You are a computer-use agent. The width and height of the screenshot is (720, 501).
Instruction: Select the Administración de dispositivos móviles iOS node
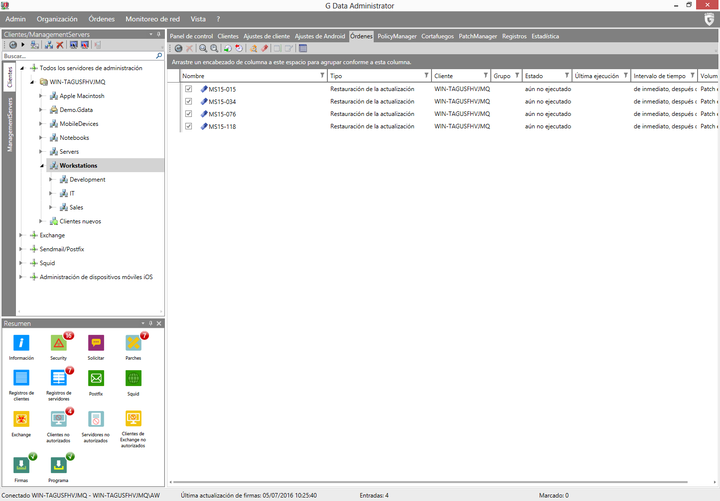pos(96,277)
